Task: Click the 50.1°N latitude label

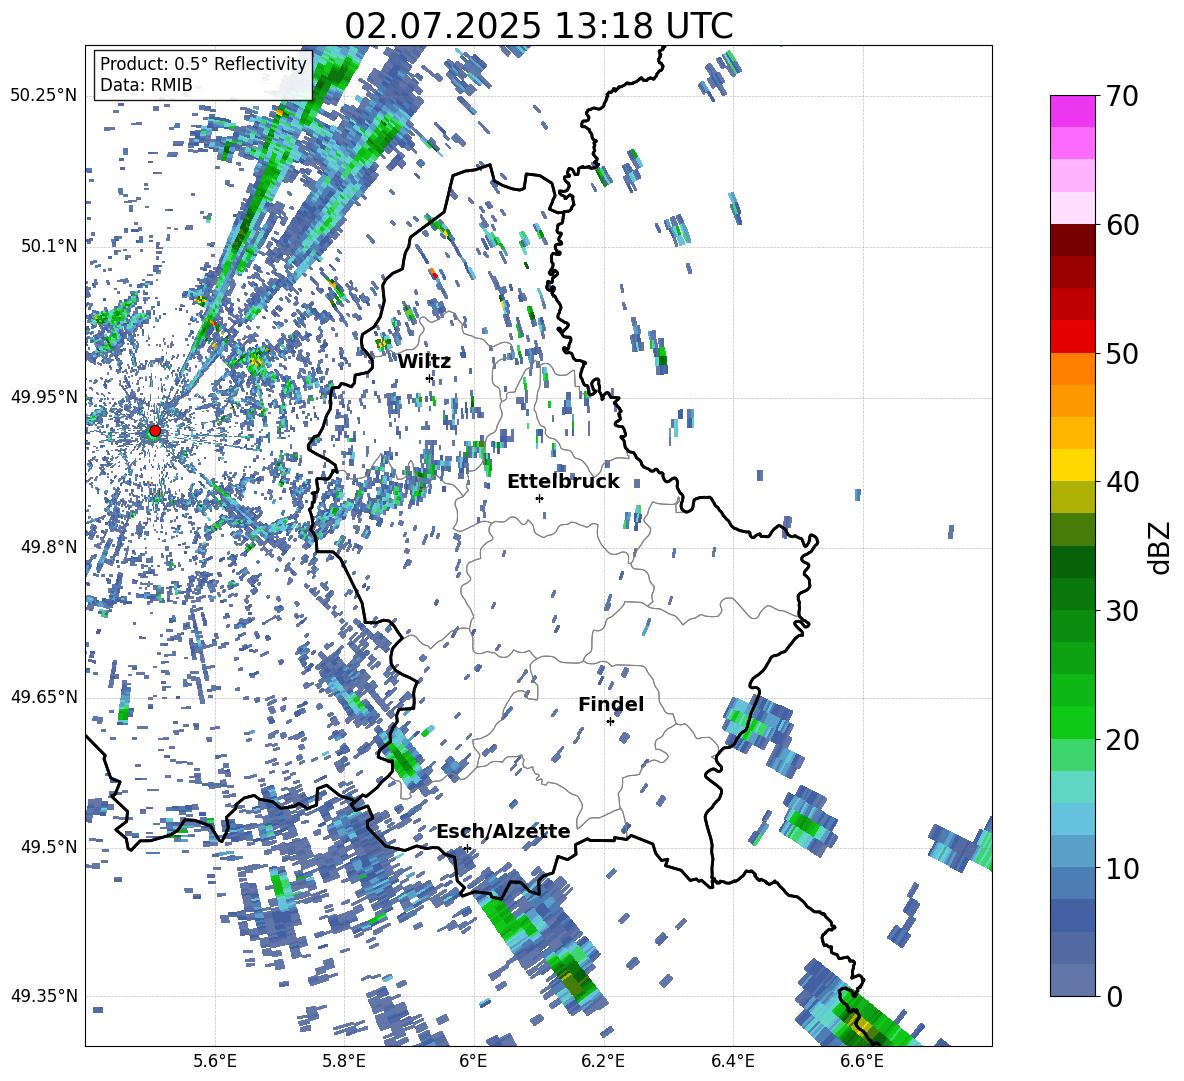Action: [x=50, y=246]
